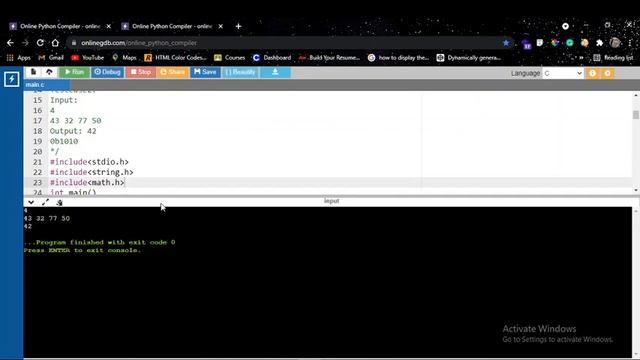Click the 'Output: 42' comment line
The height and width of the screenshot is (360, 640).
73,131
